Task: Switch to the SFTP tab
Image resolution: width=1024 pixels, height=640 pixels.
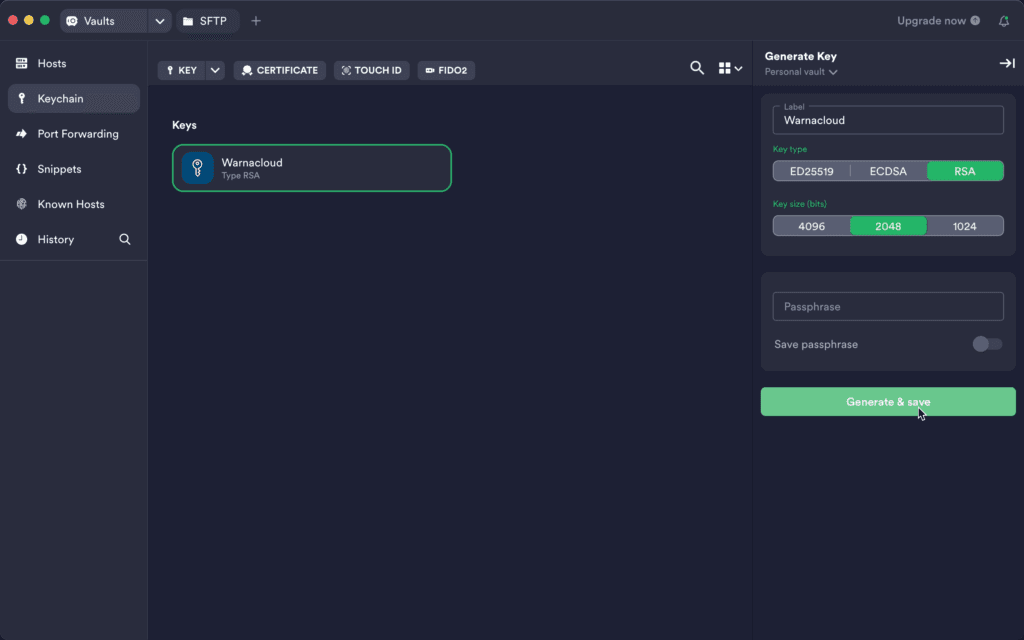Action: (x=207, y=21)
